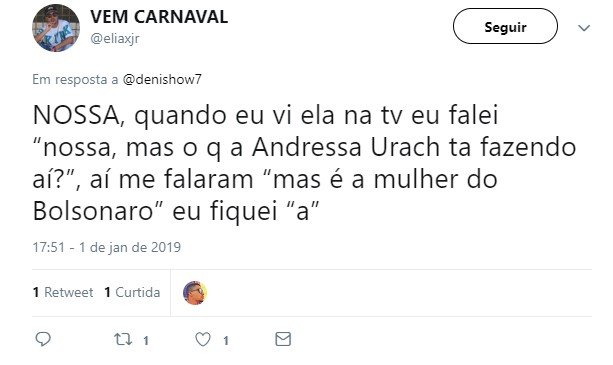Send tweet via envelope message icon

tap(283, 339)
